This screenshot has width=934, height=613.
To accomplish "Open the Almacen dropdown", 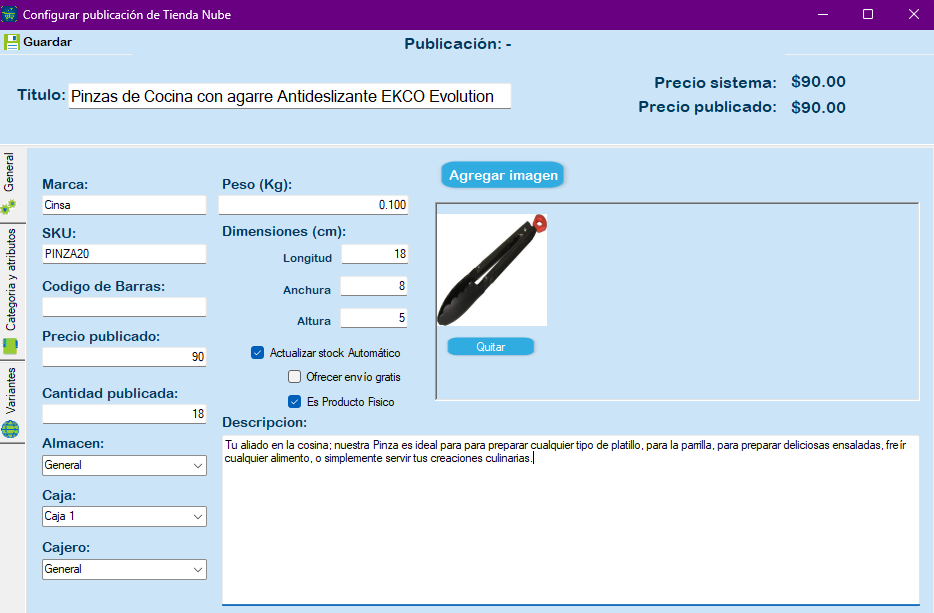I will click(x=124, y=465).
